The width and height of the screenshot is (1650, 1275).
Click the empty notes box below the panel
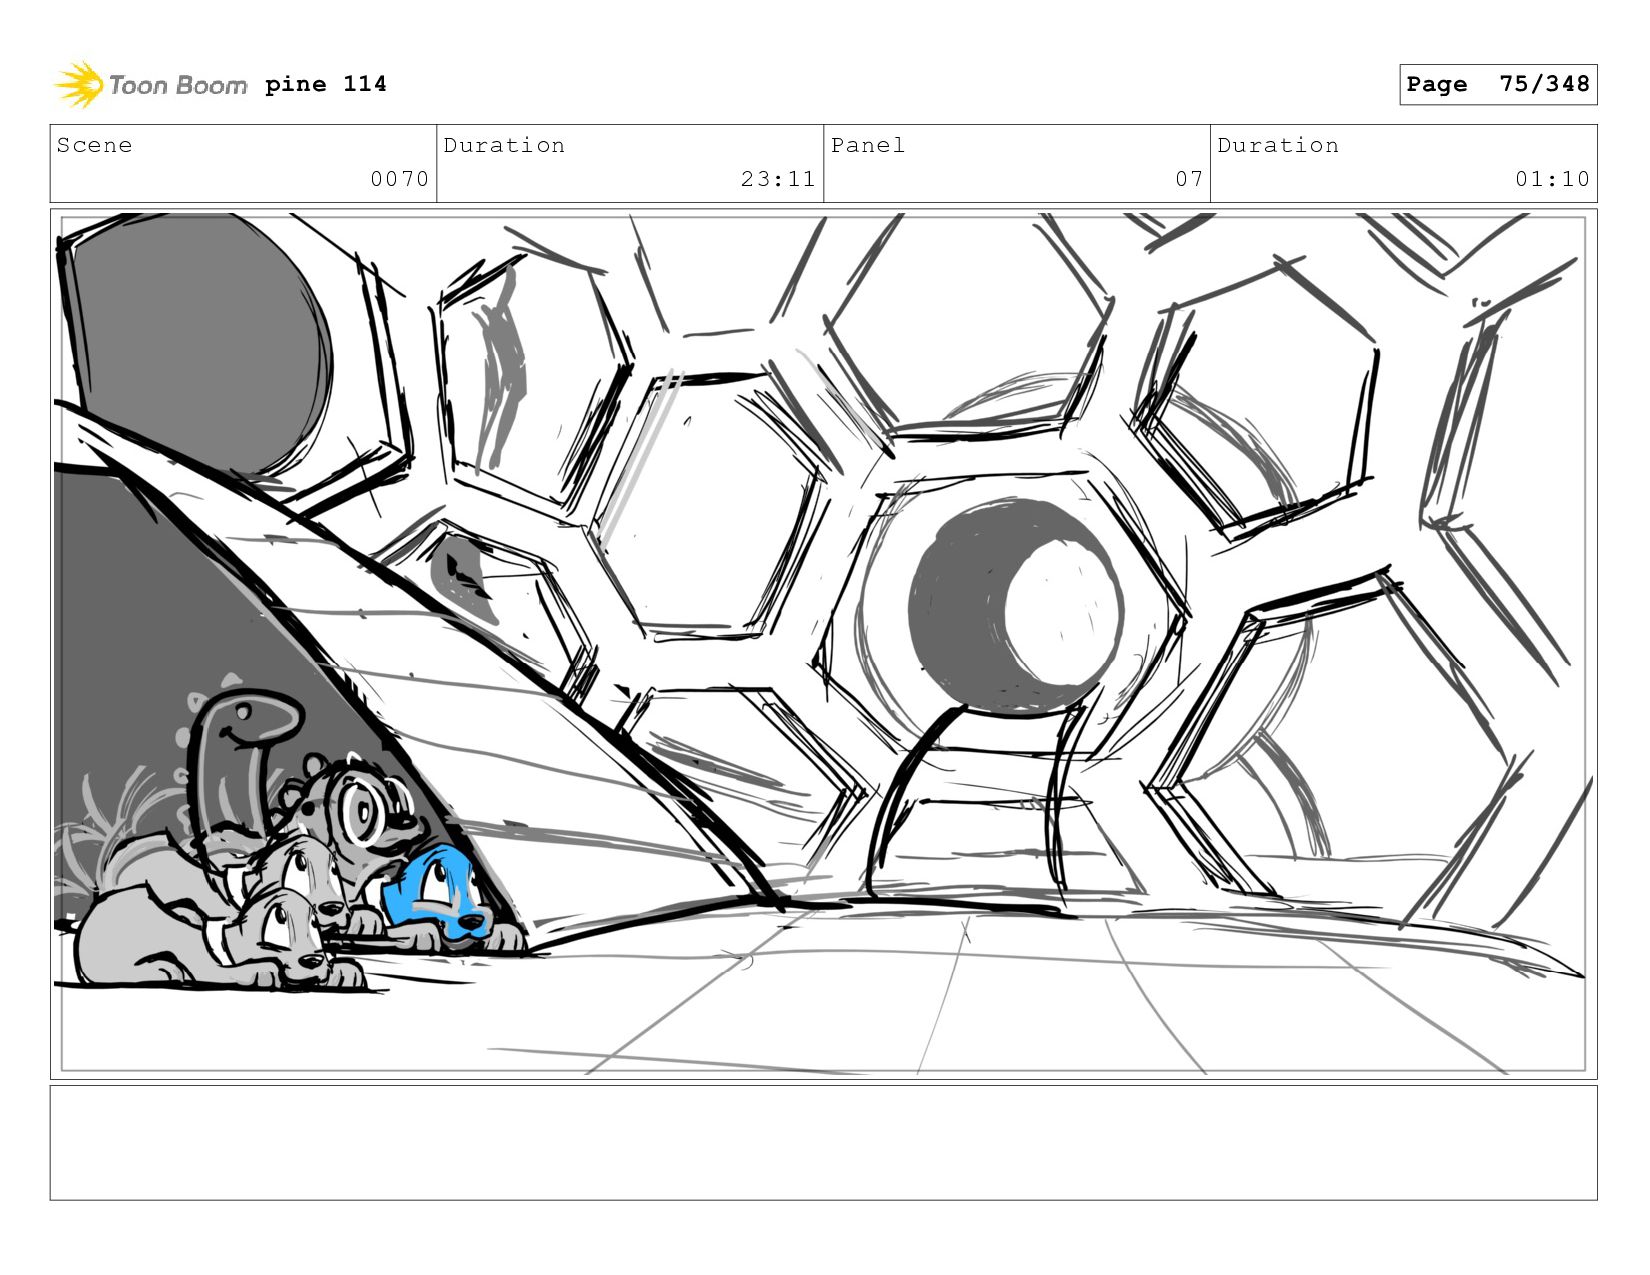pyautogui.click(x=823, y=1142)
